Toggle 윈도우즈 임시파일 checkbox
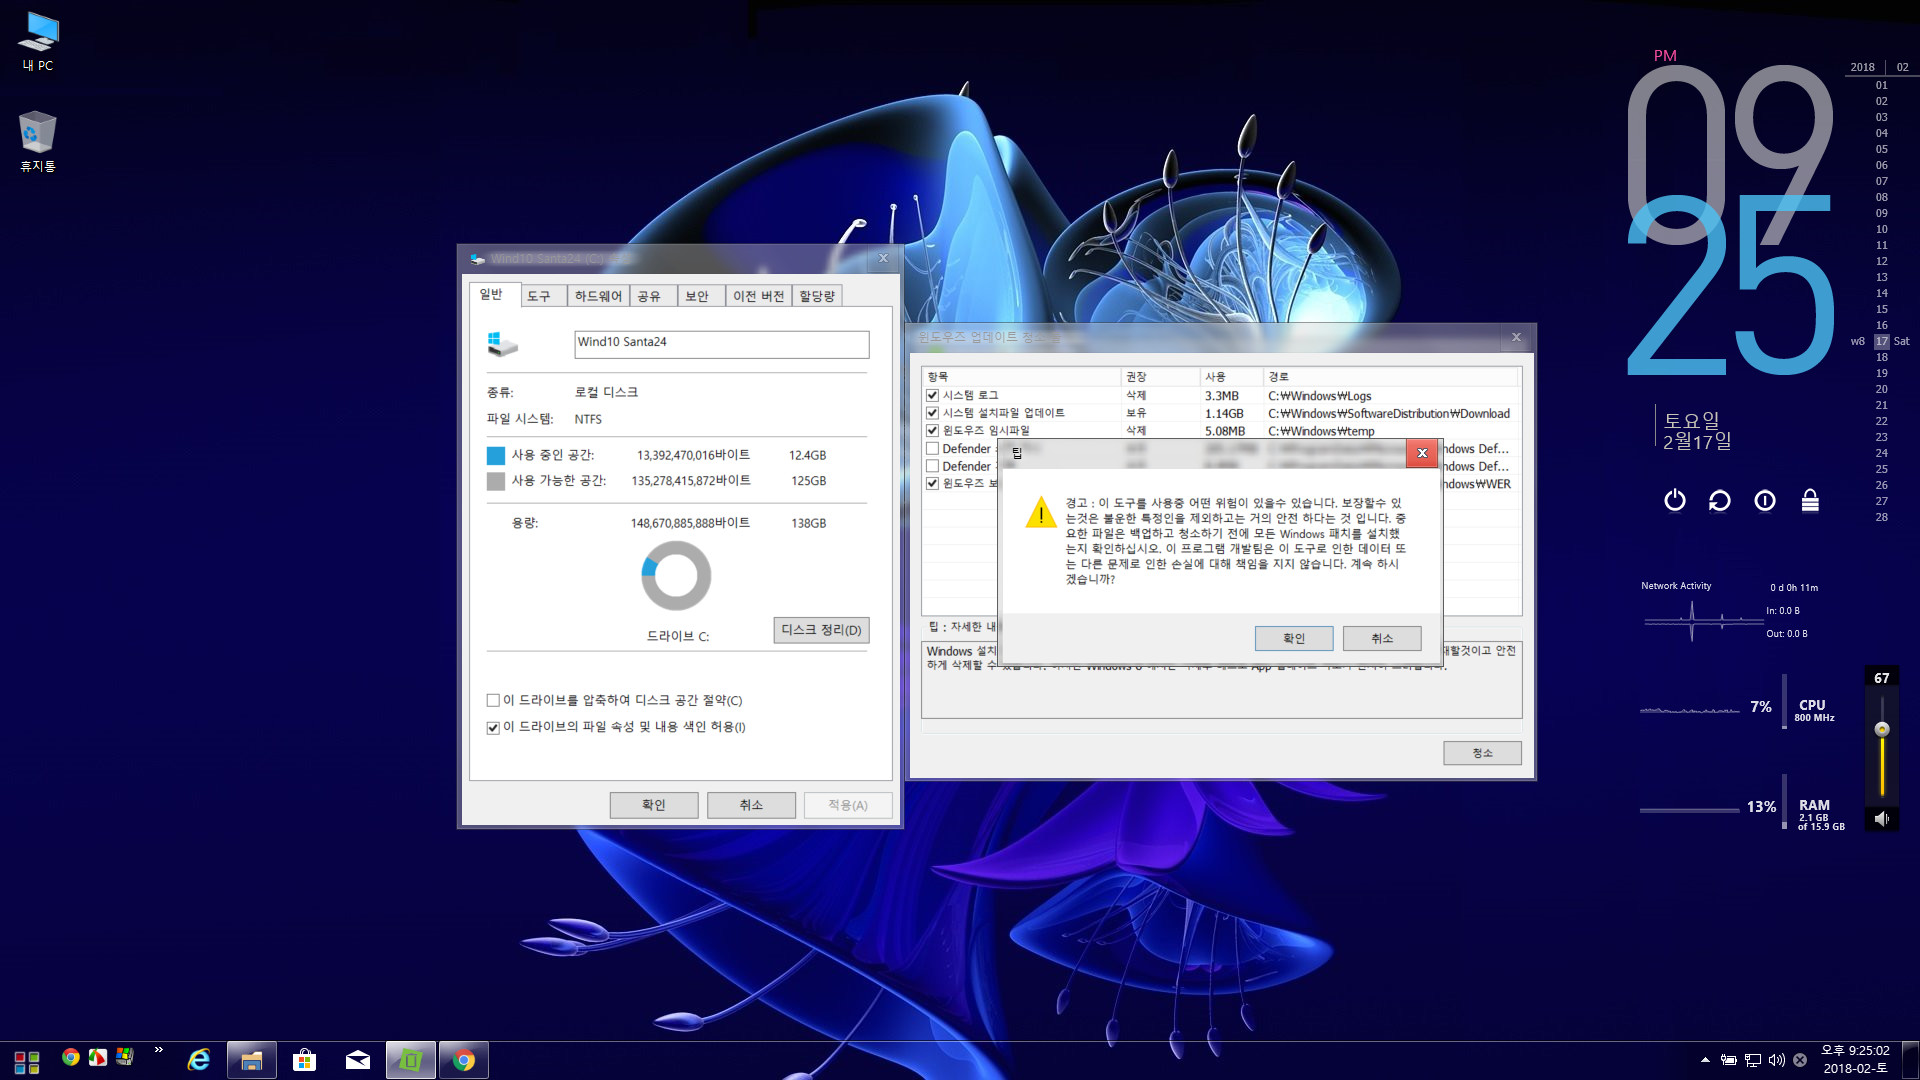 click(x=932, y=431)
